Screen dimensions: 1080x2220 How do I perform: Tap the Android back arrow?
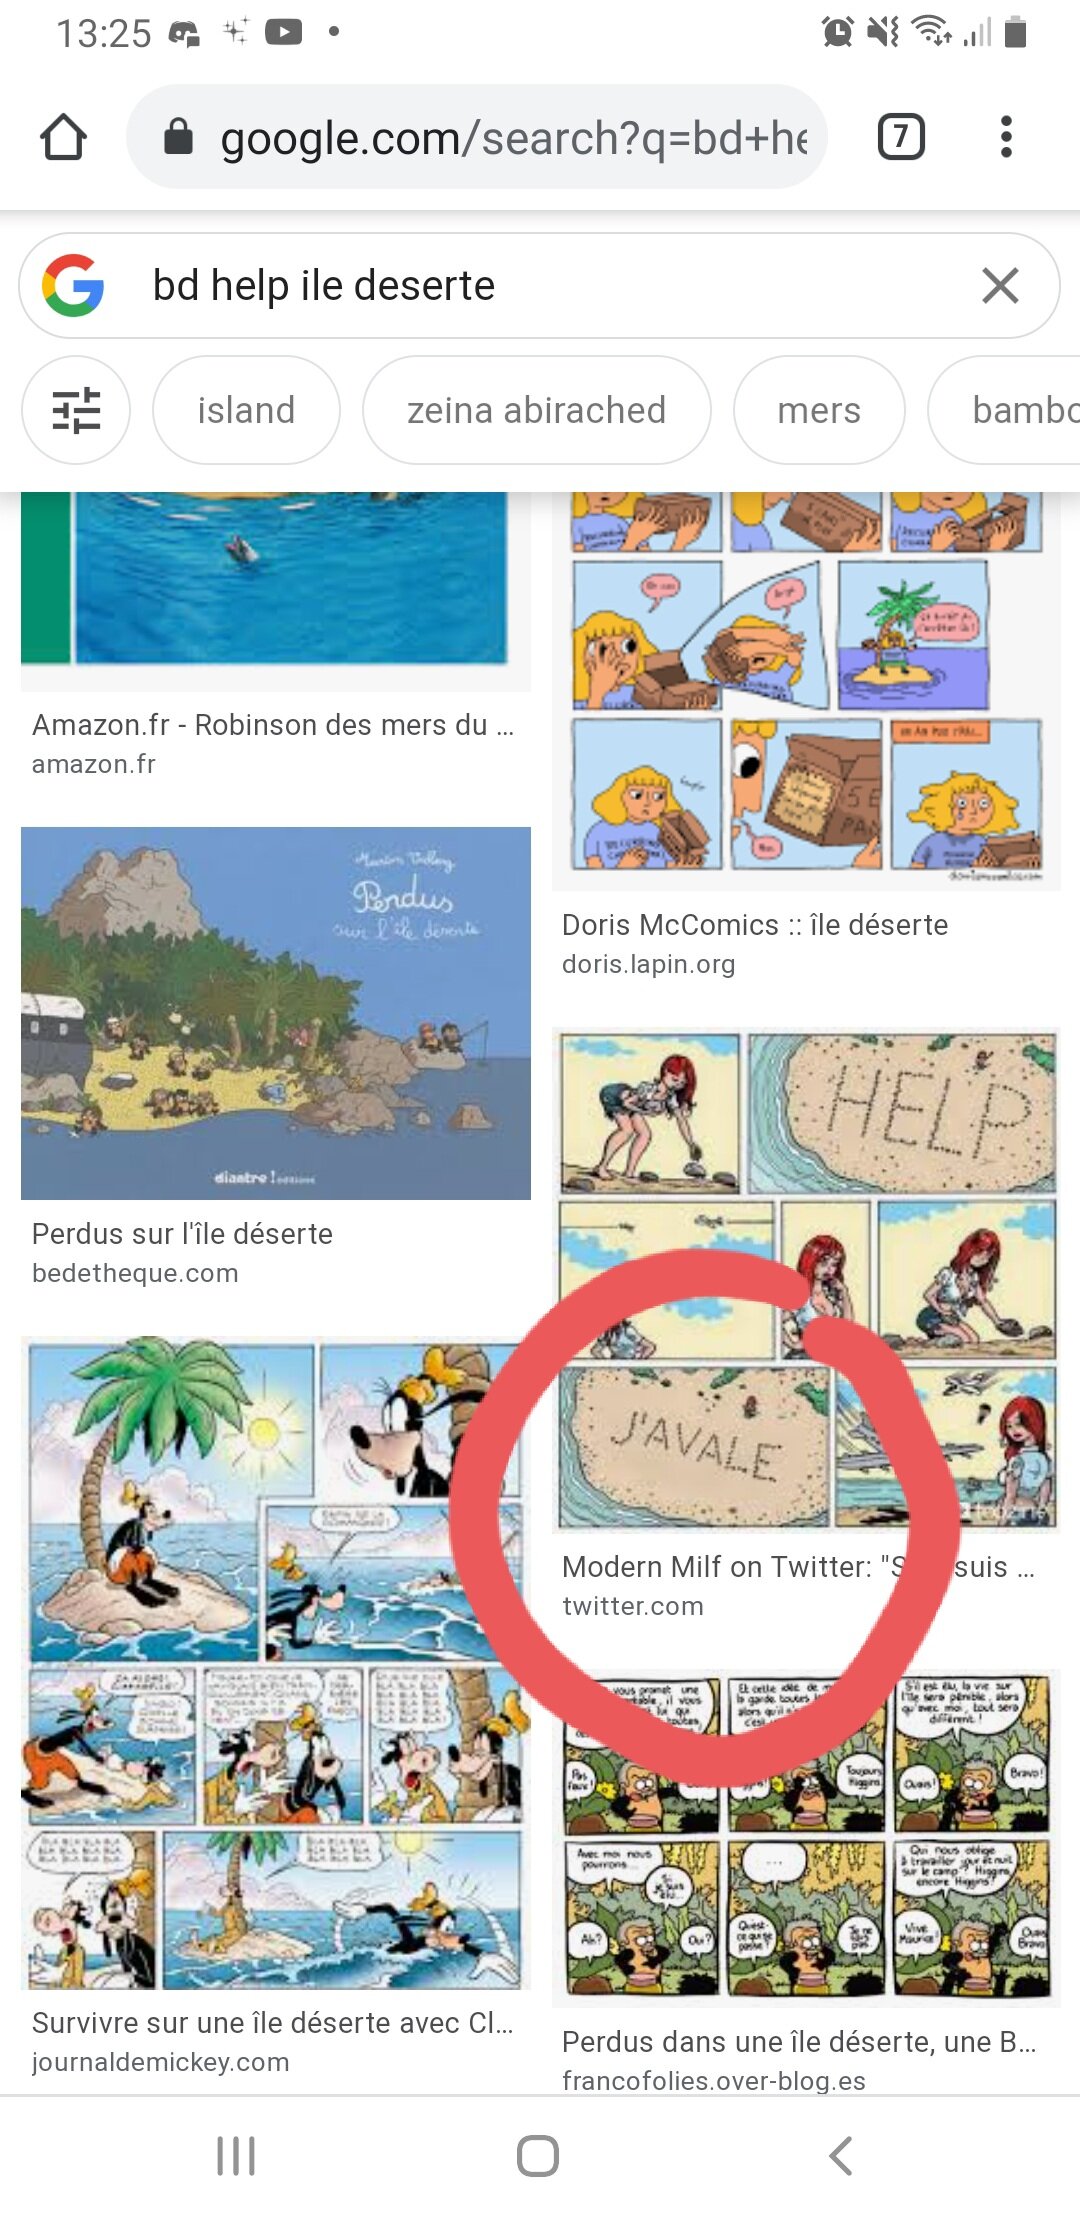tap(841, 2156)
